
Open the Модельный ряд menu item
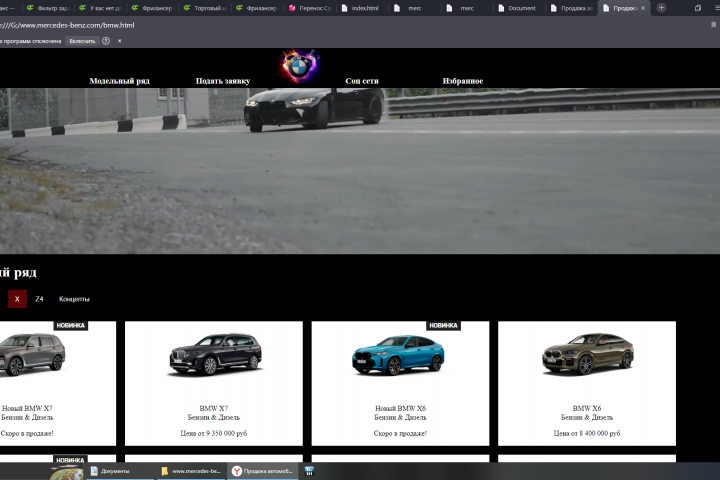[119, 81]
